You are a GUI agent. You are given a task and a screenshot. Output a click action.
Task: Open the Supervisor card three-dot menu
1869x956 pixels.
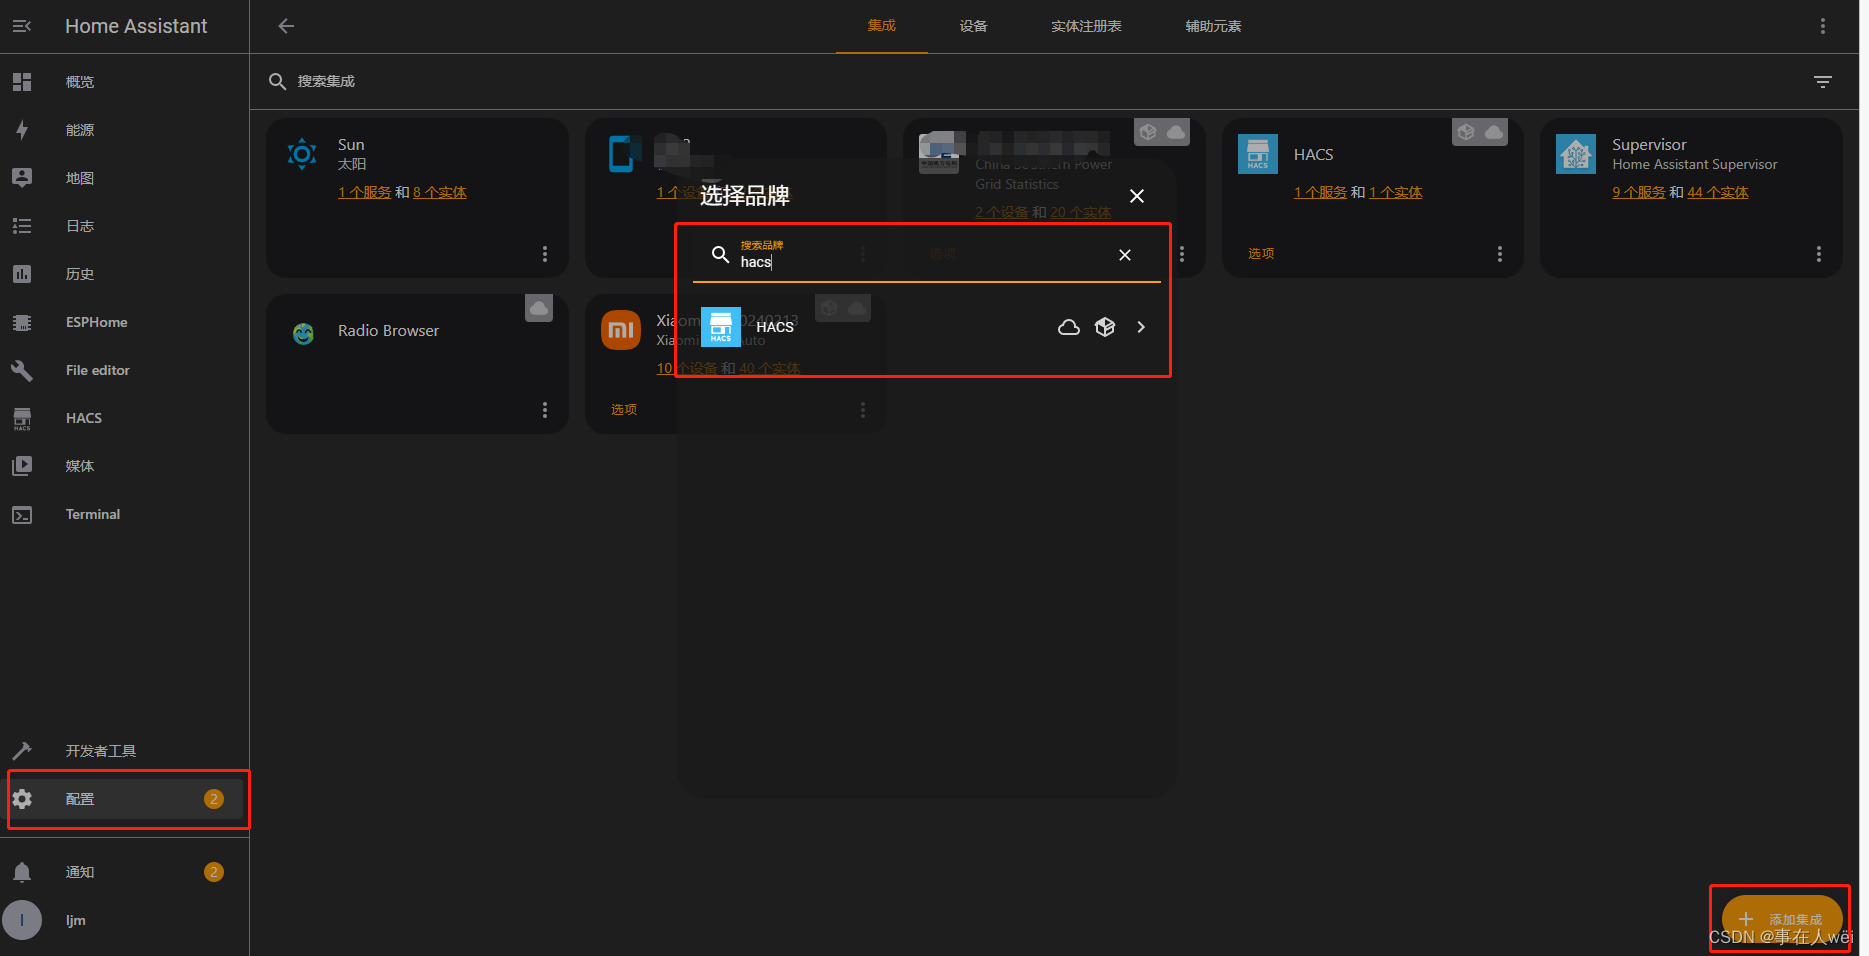tap(1819, 254)
